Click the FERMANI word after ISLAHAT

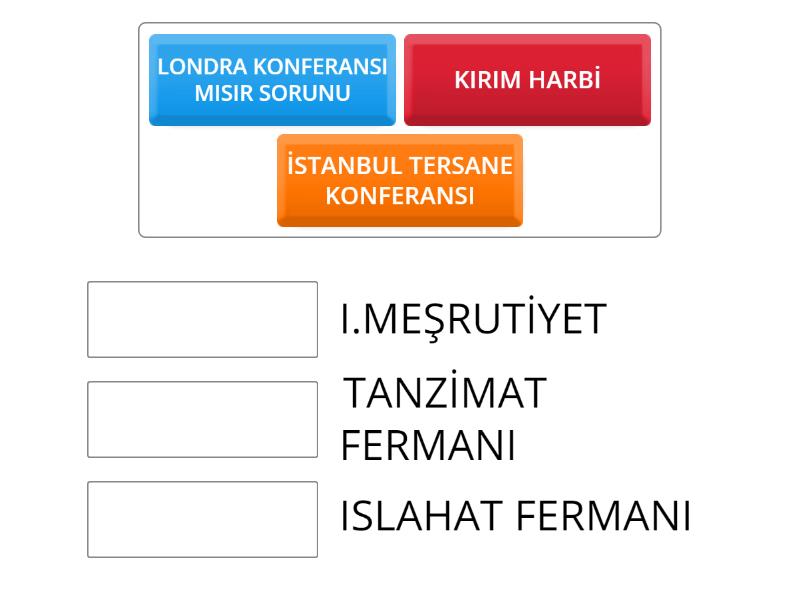click(x=604, y=516)
